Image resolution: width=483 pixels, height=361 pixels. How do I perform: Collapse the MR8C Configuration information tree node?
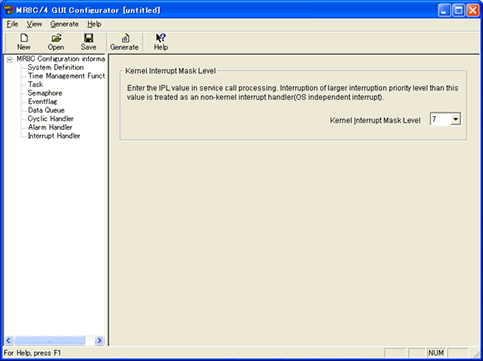[x=10, y=60]
